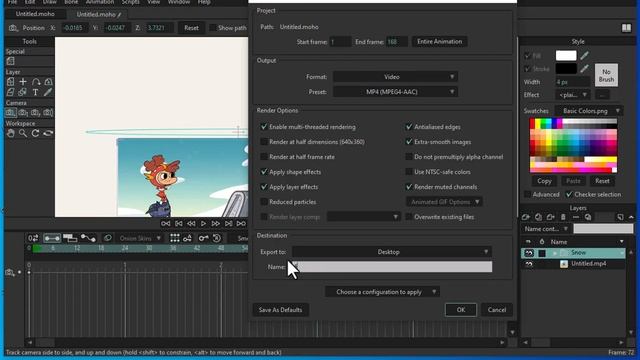Toggle Enable multi-threaded rendering
The width and height of the screenshot is (640, 360).
[x=264, y=127]
